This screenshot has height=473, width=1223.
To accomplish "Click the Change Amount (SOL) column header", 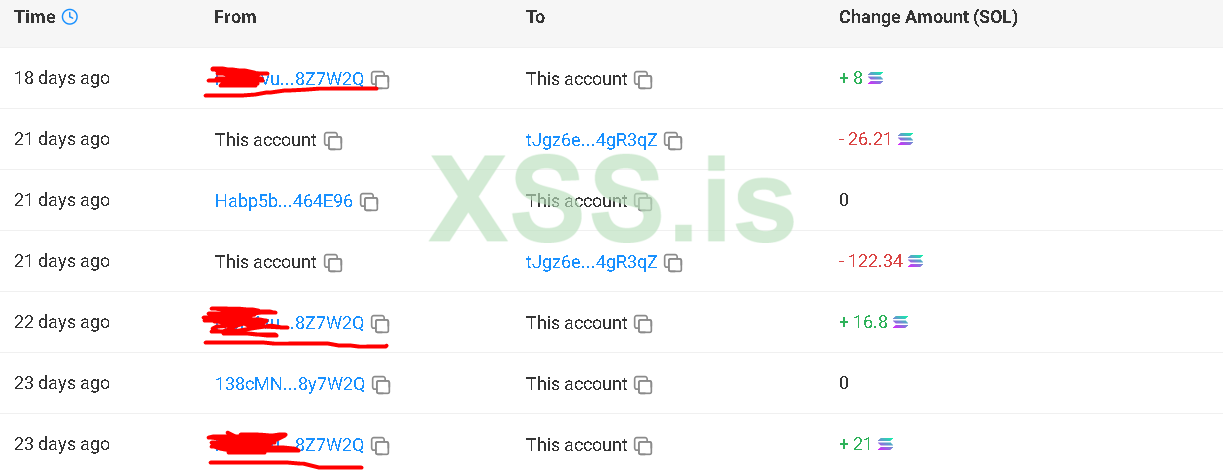I will coord(928,17).
